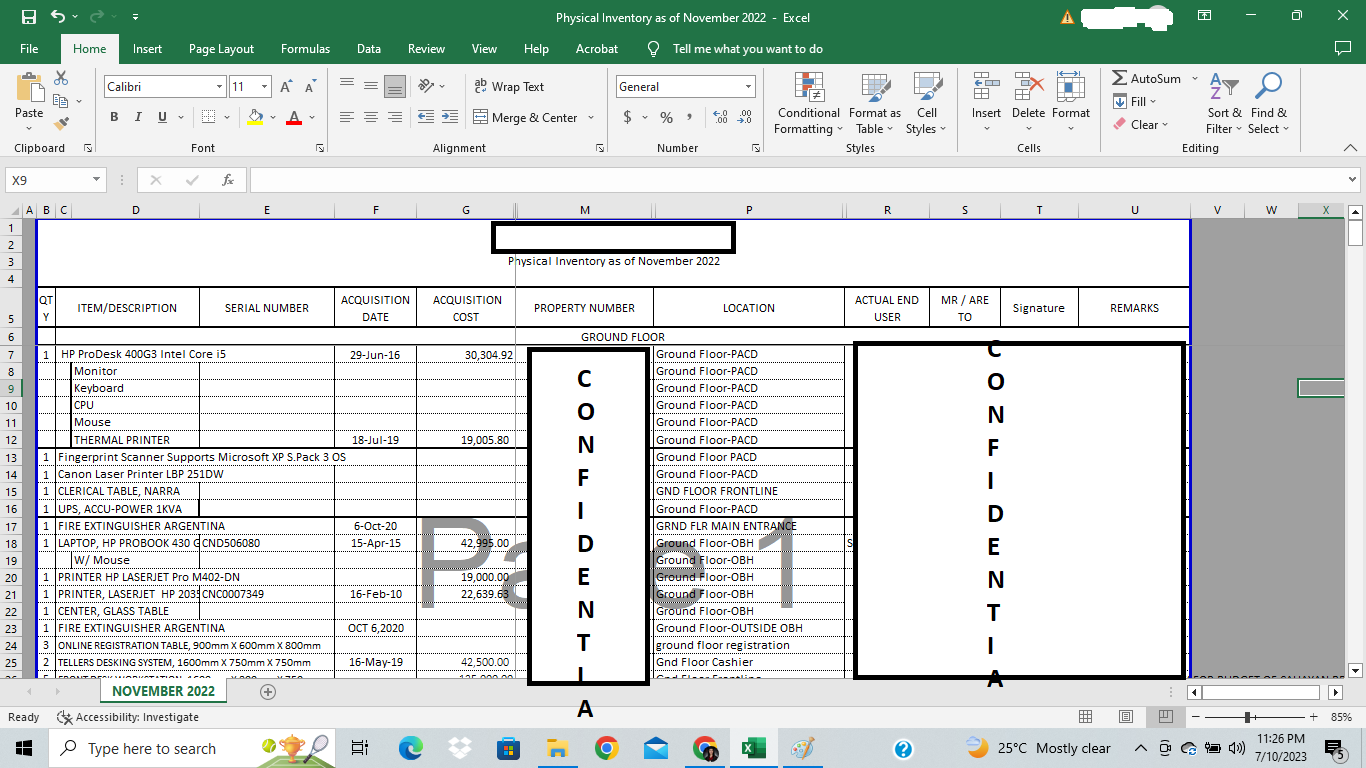Toggle Bold formatting
1366x768 pixels.
pyautogui.click(x=114, y=117)
